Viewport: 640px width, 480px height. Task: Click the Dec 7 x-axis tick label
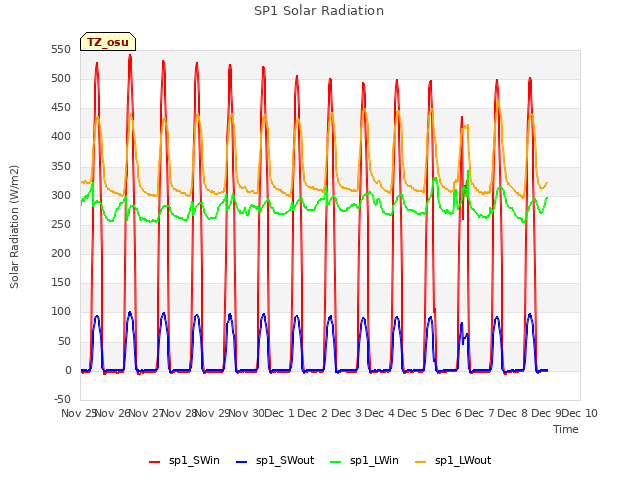point(479,413)
